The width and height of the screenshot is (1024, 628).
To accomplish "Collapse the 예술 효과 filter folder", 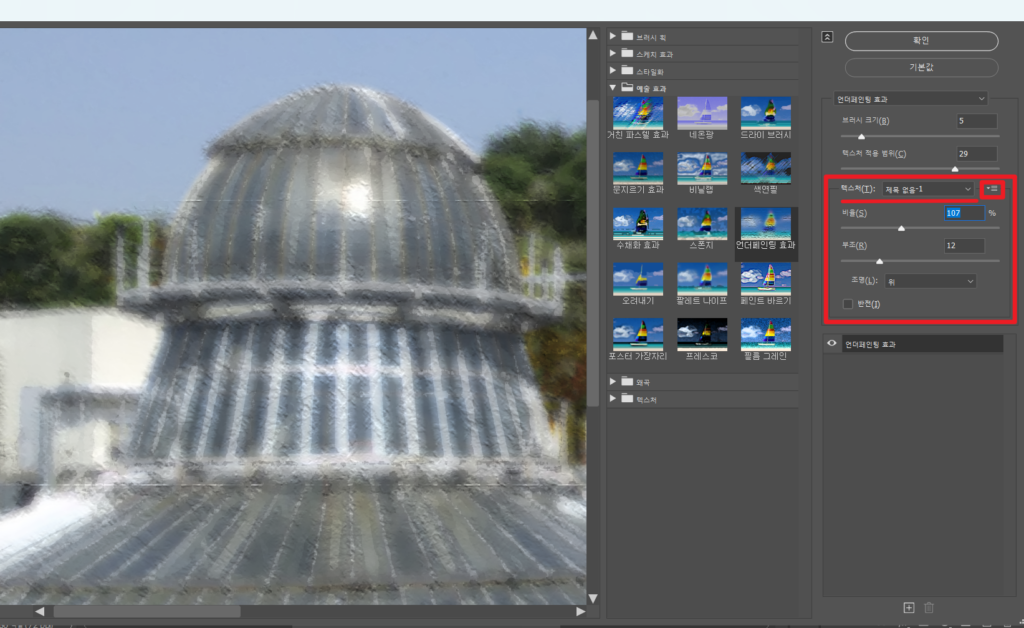I will click(613, 88).
